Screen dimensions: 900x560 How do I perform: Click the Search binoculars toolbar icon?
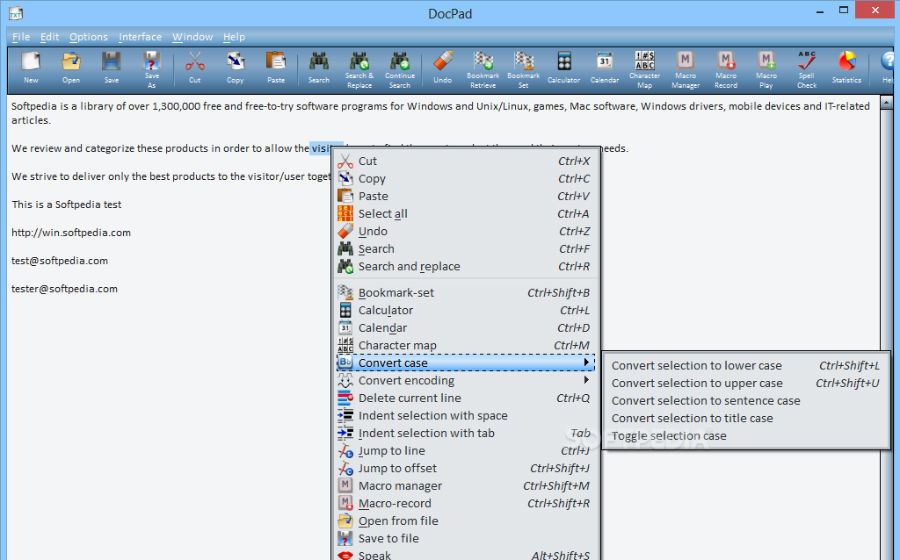pyautogui.click(x=319, y=68)
